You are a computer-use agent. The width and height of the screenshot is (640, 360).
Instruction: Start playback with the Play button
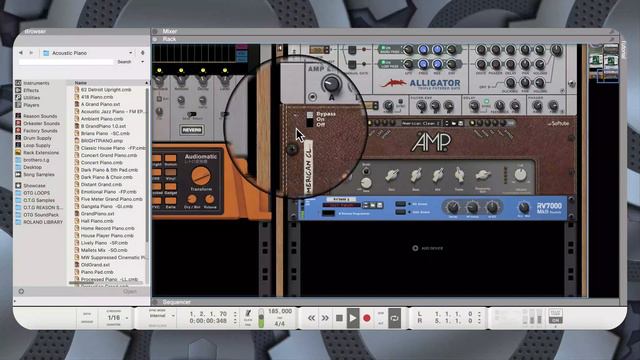click(353, 318)
